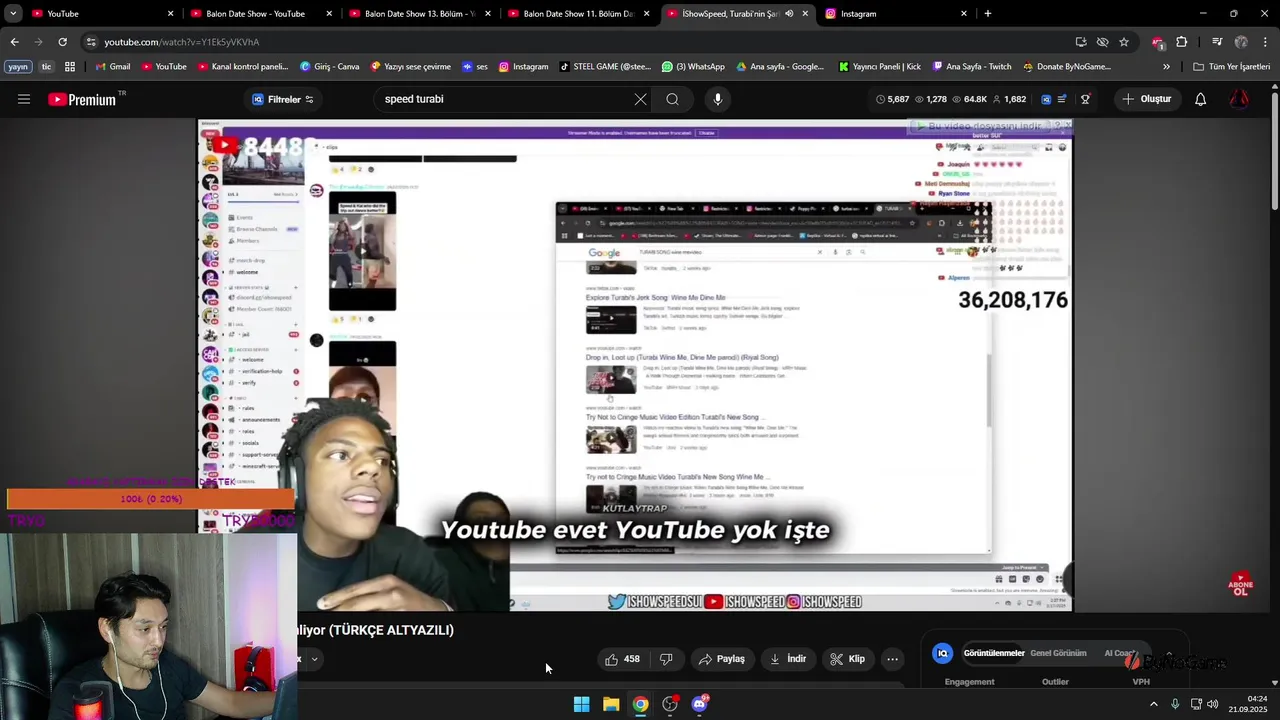
Task: Click the video player showing IShowSpeed stream
Action: (x=634, y=365)
